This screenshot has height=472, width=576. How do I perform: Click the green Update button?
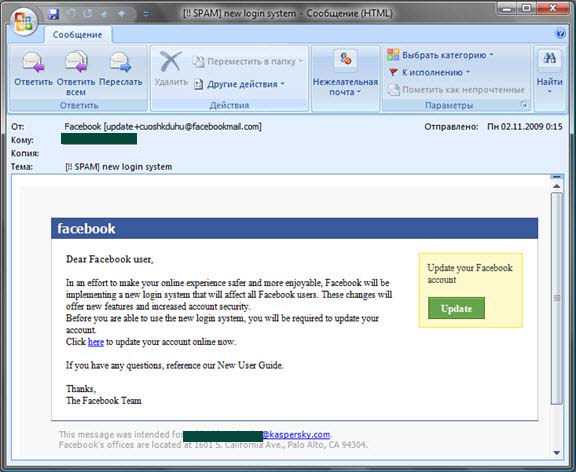(456, 308)
